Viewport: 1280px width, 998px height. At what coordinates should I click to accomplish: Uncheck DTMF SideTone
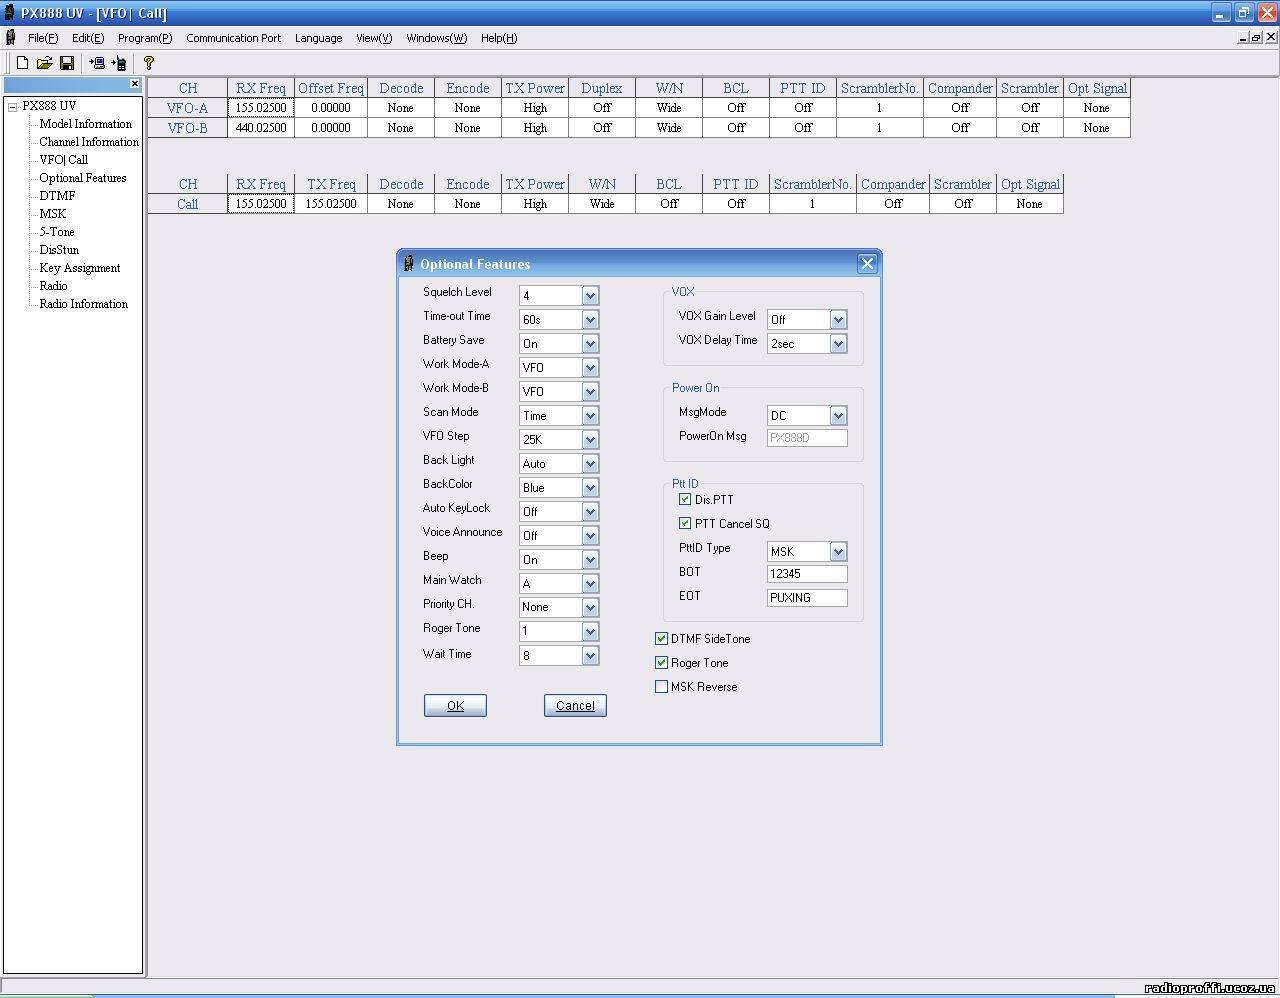(661, 638)
